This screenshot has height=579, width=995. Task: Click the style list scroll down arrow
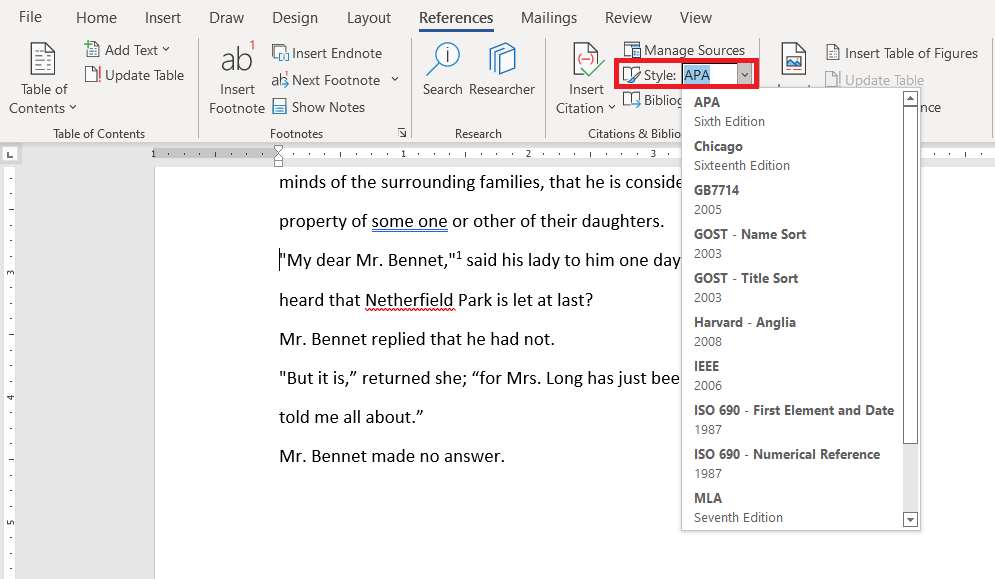(911, 519)
